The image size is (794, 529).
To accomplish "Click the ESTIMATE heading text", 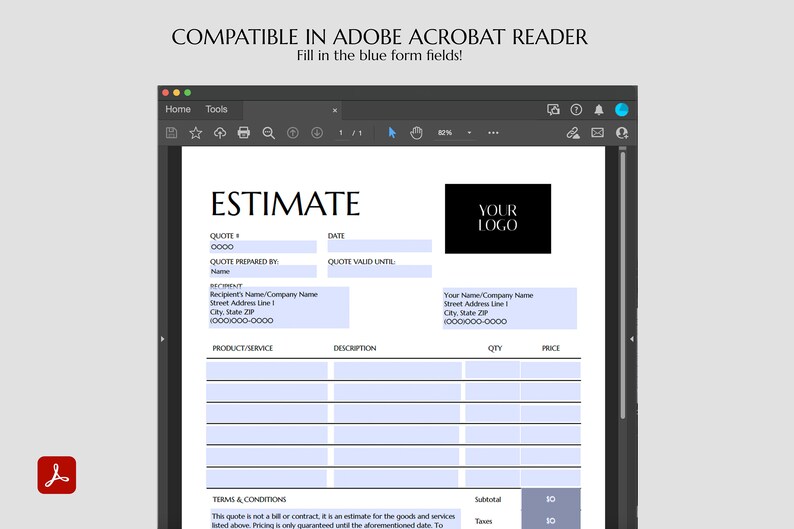I will tap(285, 204).
